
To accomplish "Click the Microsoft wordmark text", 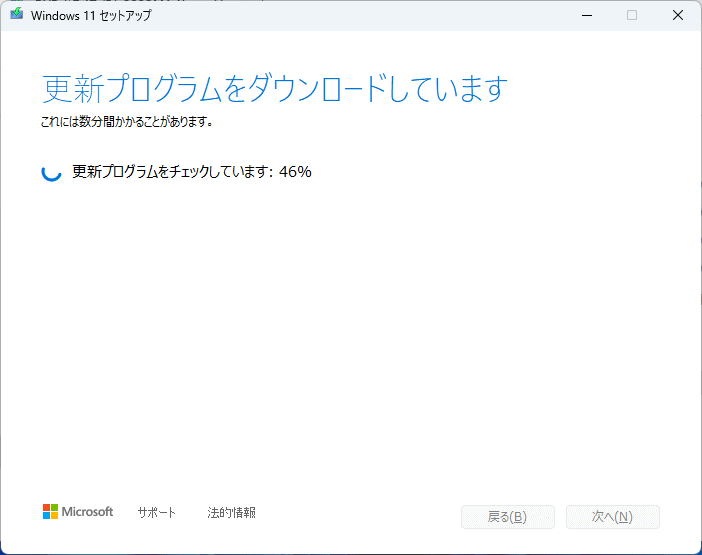I will coord(88,512).
